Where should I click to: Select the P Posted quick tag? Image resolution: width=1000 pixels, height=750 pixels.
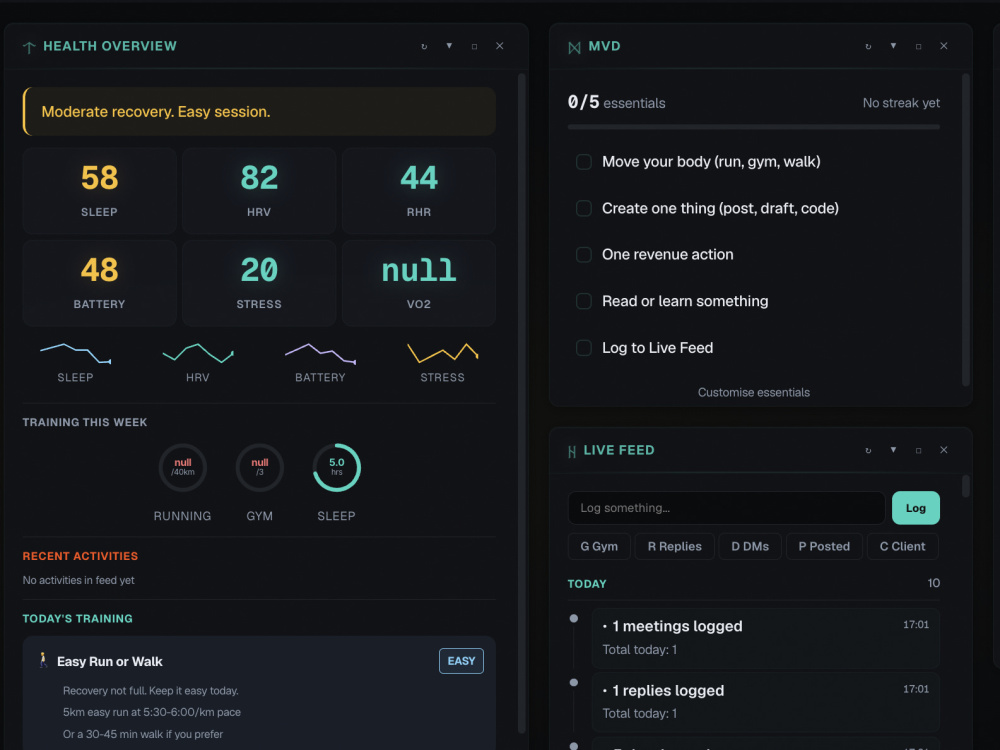[x=824, y=547]
